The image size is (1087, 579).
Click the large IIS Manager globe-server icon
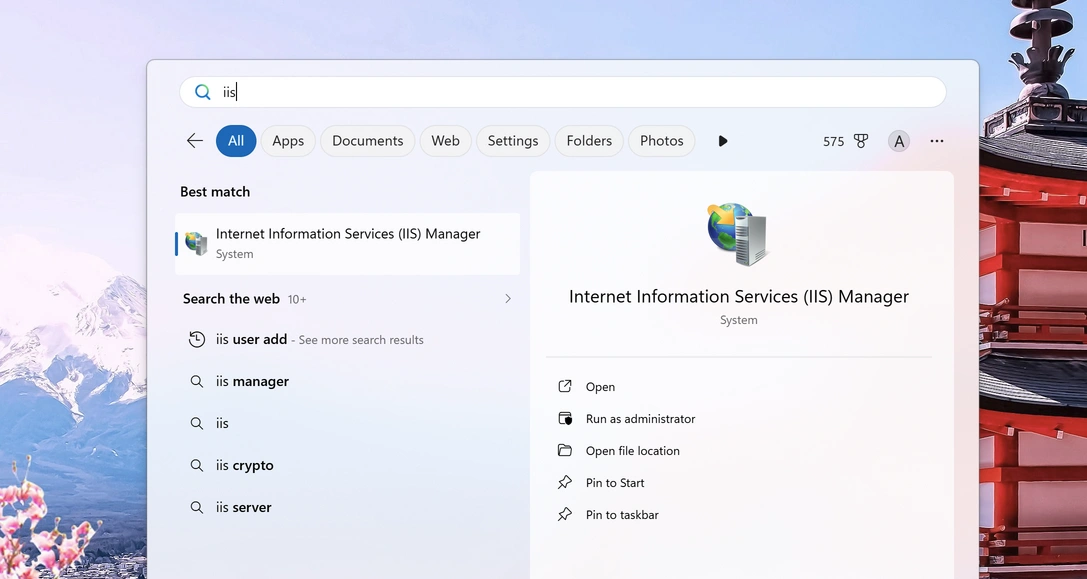pyautogui.click(x=738, y=234)
